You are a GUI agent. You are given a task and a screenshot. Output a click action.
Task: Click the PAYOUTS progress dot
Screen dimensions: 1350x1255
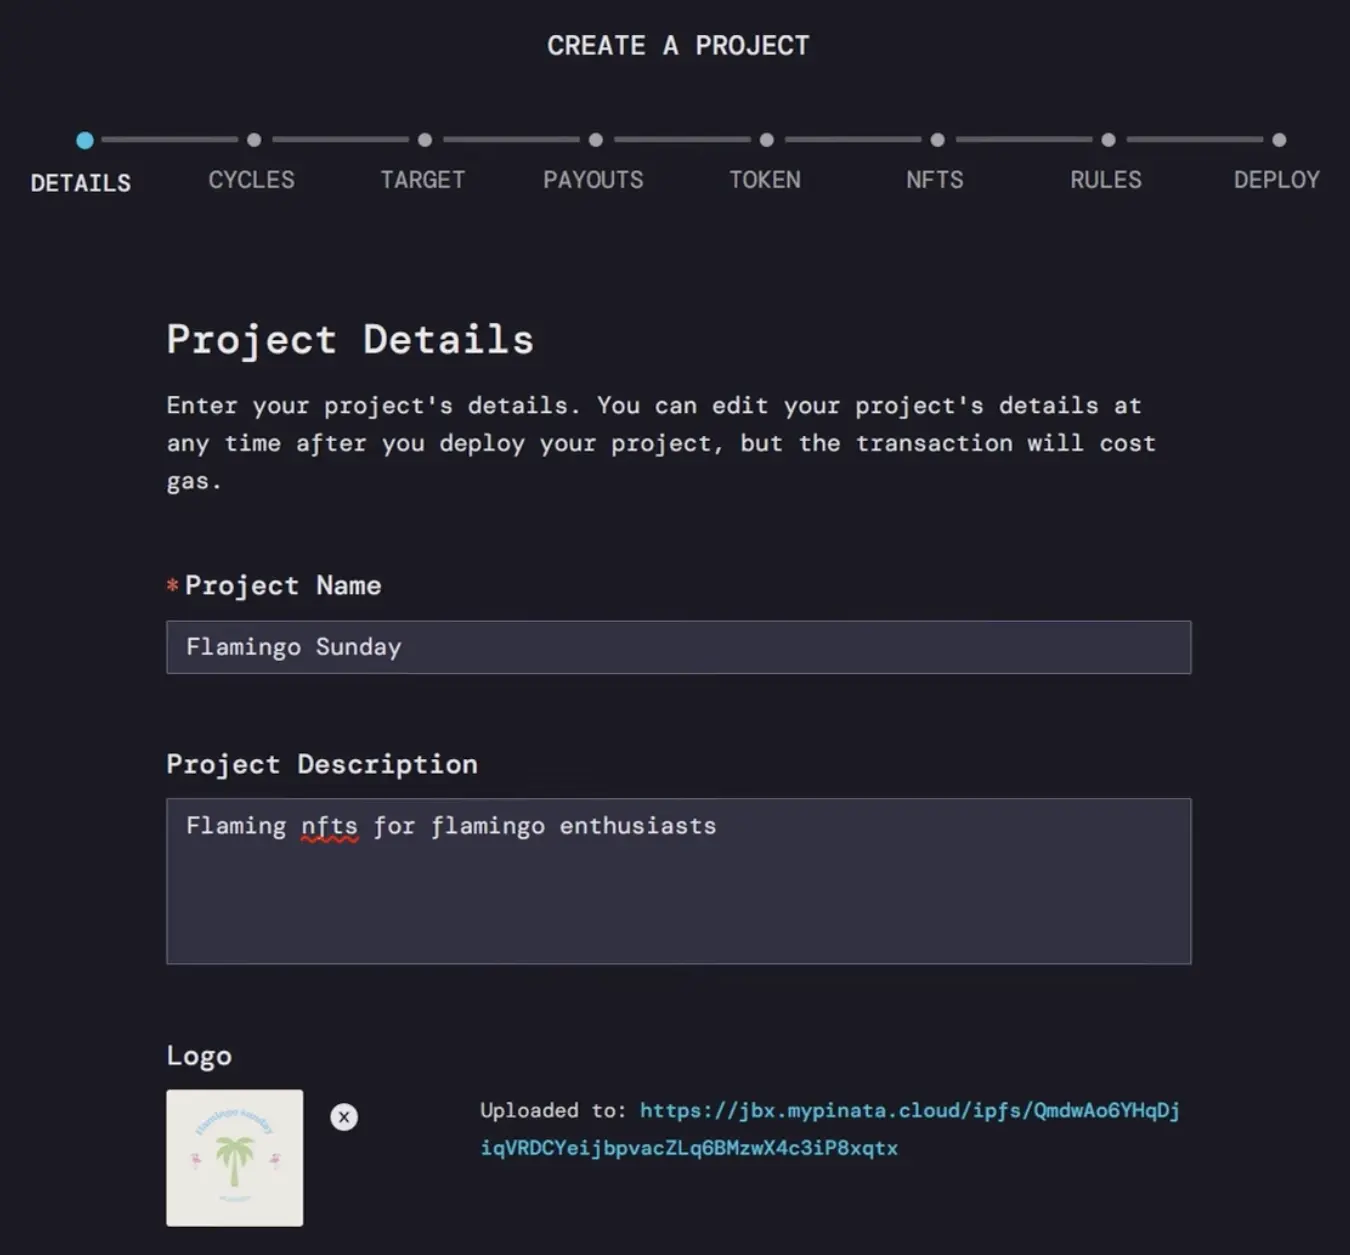595,140
